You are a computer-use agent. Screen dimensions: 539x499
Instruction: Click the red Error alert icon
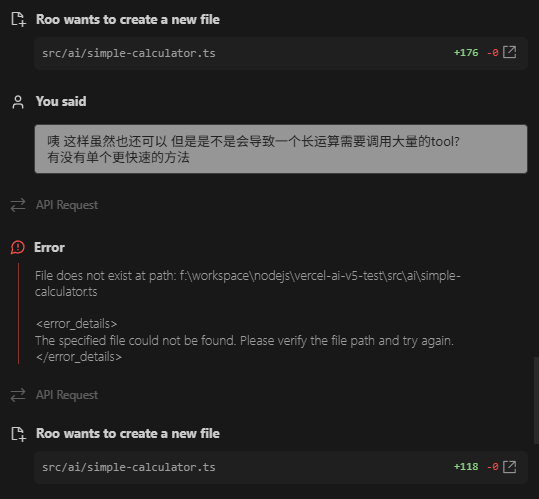(x=18, y=247)
